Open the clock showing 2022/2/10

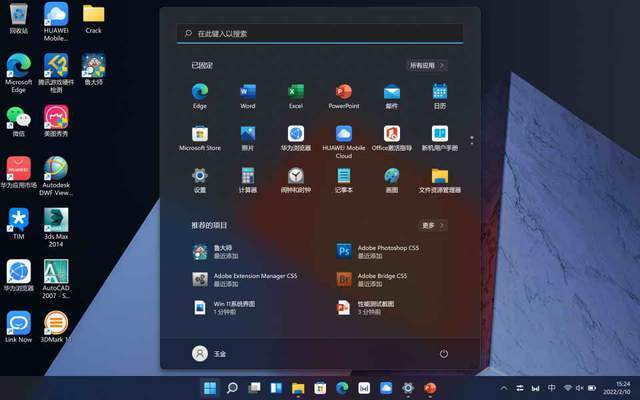pyautogui.click(x=617, y=388)
